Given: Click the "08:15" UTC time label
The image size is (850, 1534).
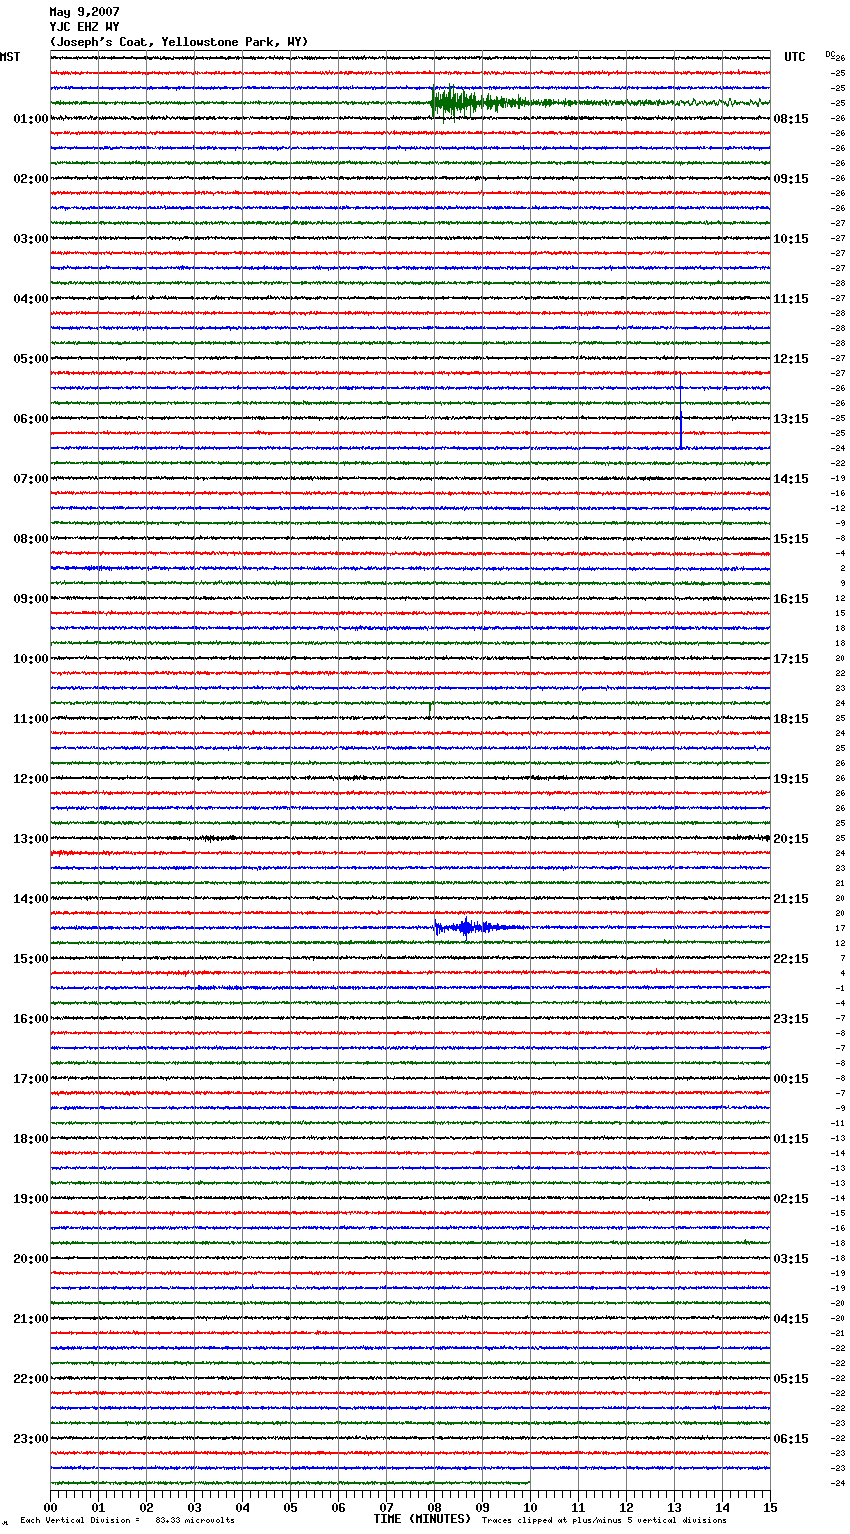Looking at the screenshot, I should coord(791,119).
